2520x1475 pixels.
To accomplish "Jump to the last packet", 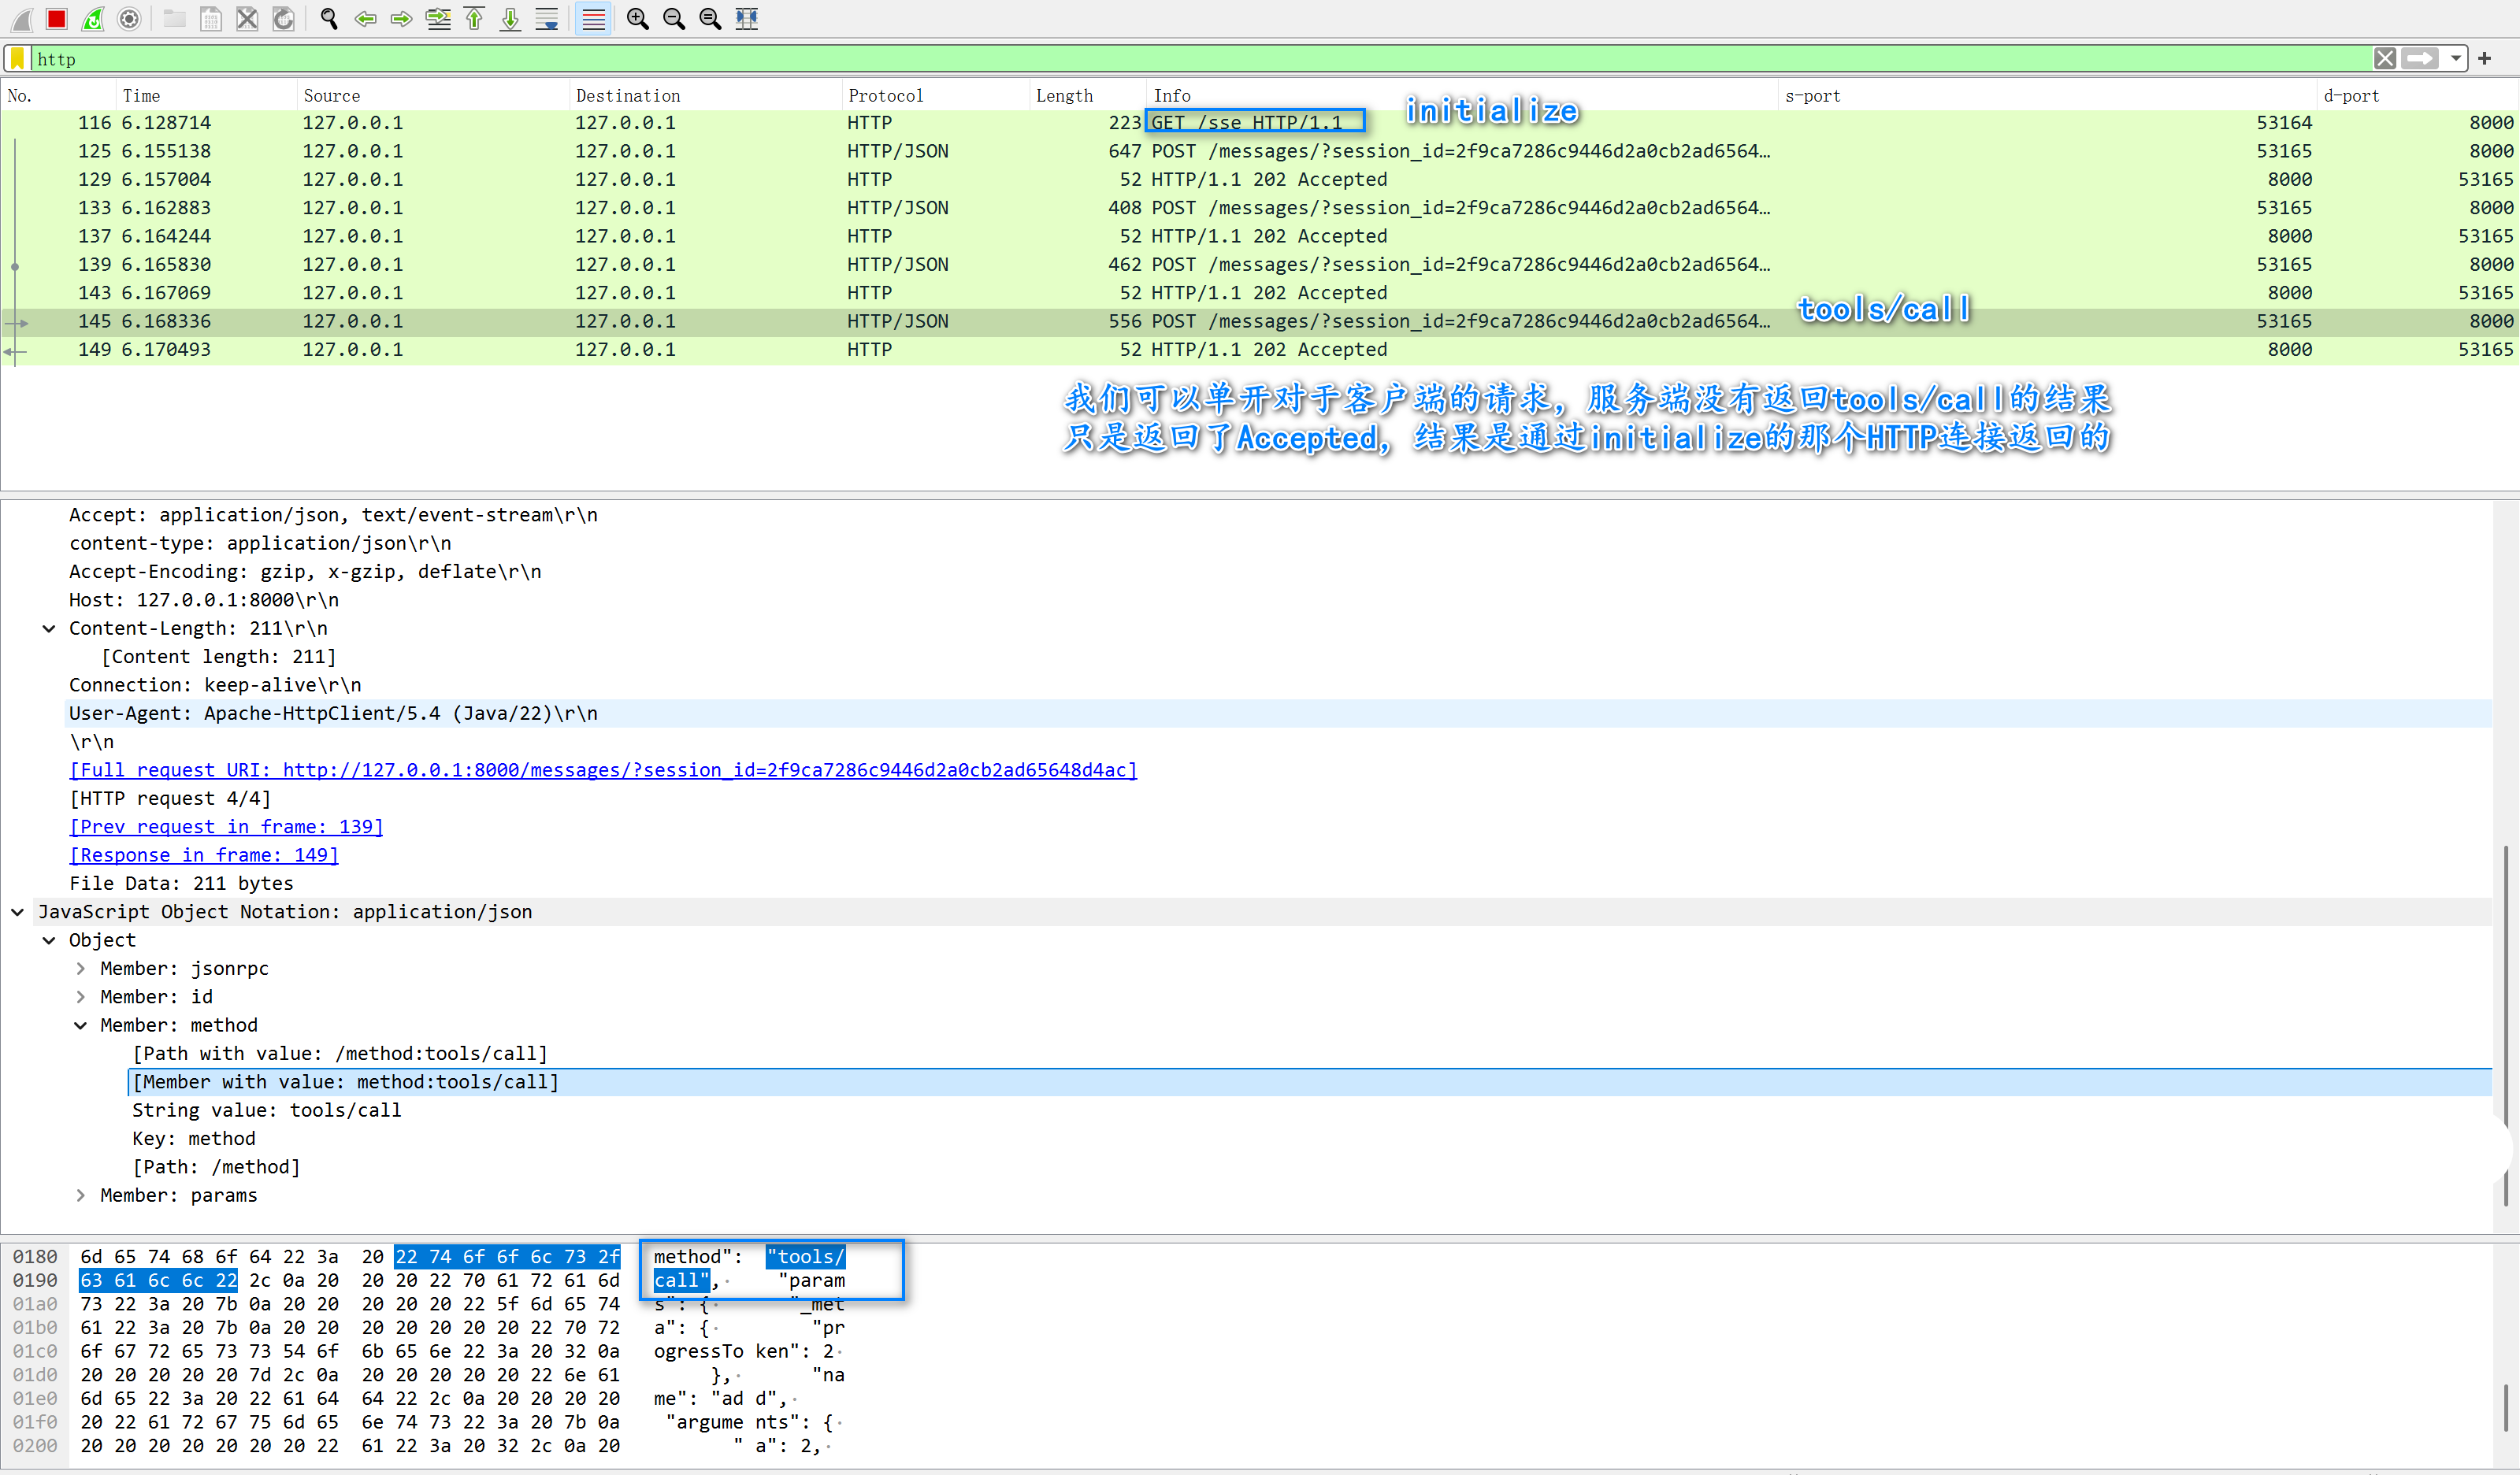I will [510, 19].
